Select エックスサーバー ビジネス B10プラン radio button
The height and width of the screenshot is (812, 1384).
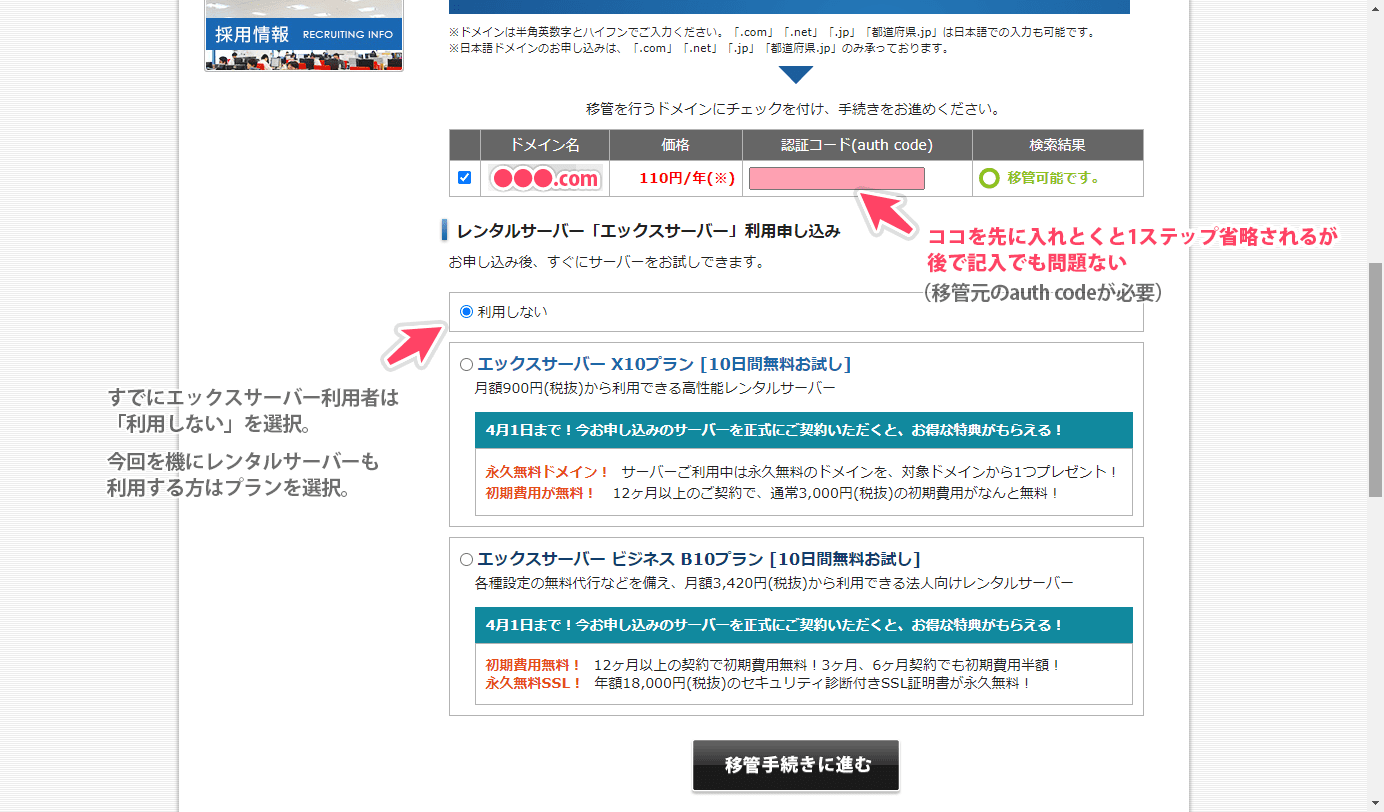466,560
